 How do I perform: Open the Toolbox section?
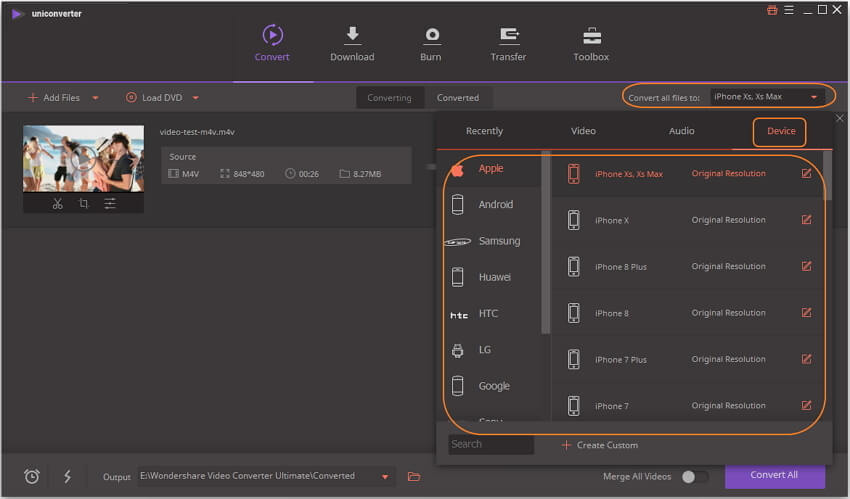591,43
